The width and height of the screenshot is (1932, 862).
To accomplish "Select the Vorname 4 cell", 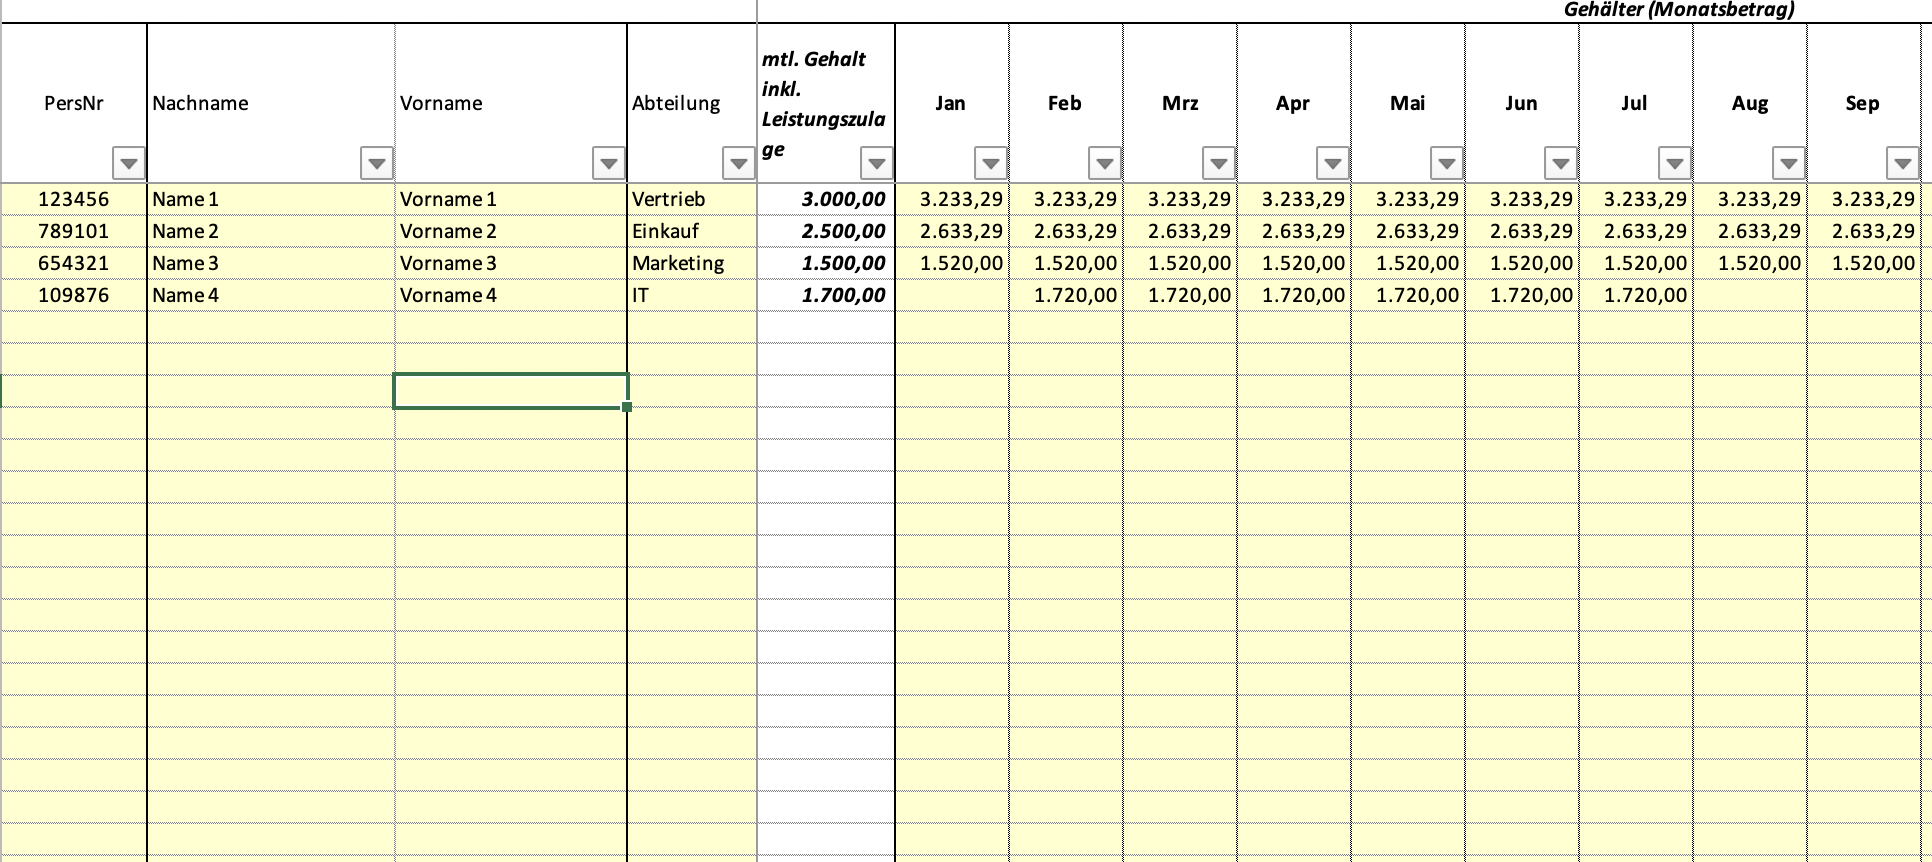I will pos(511,295).
